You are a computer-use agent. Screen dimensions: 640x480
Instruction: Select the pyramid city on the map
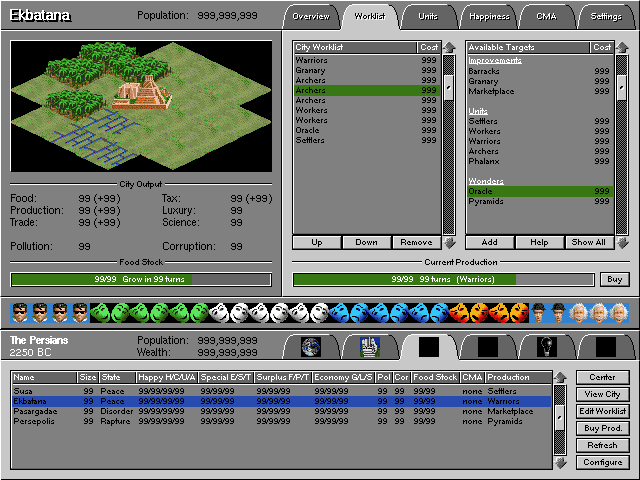[142, 93]
